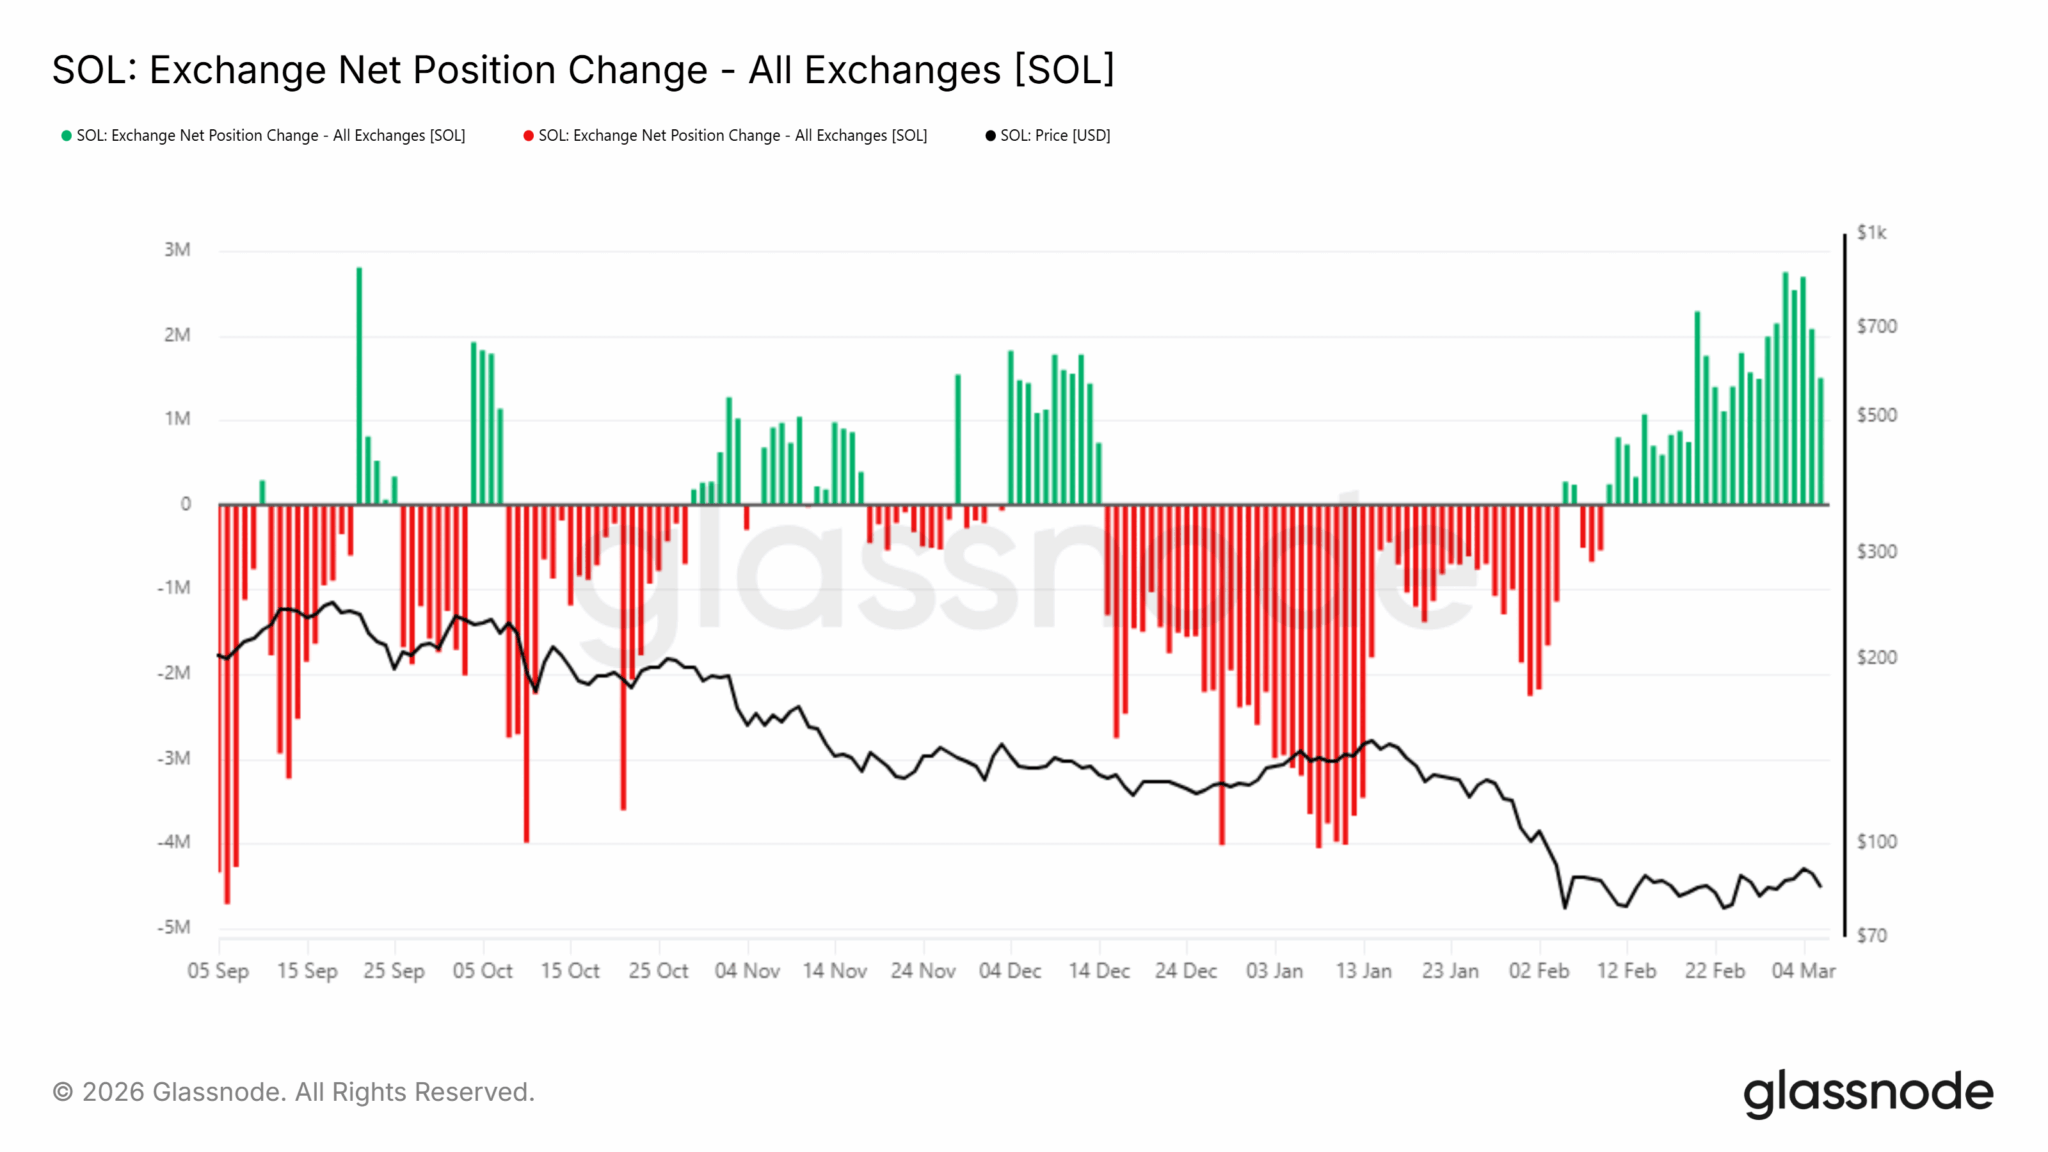Click the 13 Jan x-axis label
Viewport: 2048px width, 1152px height.
pyautogui.click(x=1363, y=971)
